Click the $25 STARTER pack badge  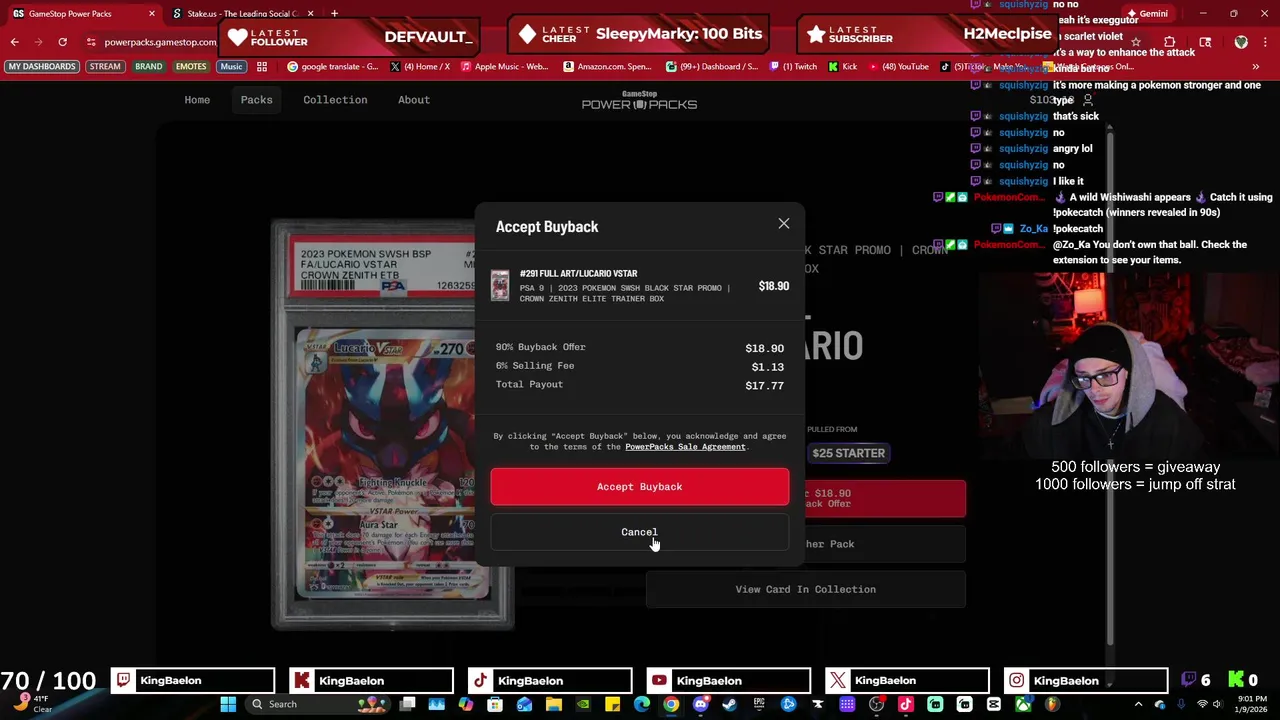click(848, 453)
